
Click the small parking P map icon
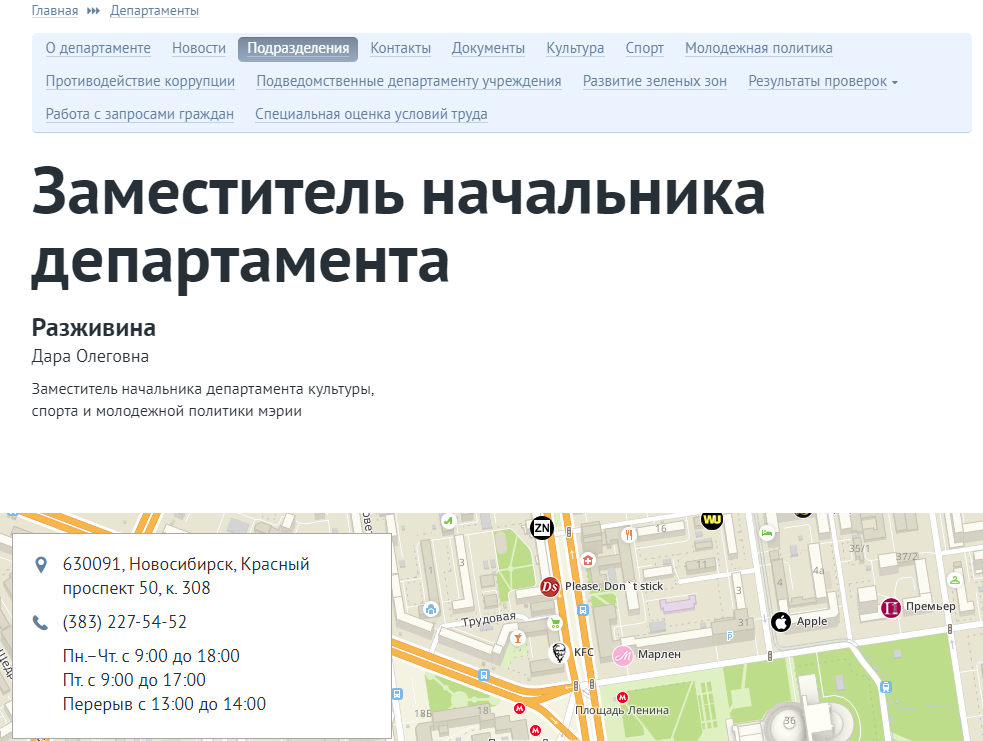[730, 636]
